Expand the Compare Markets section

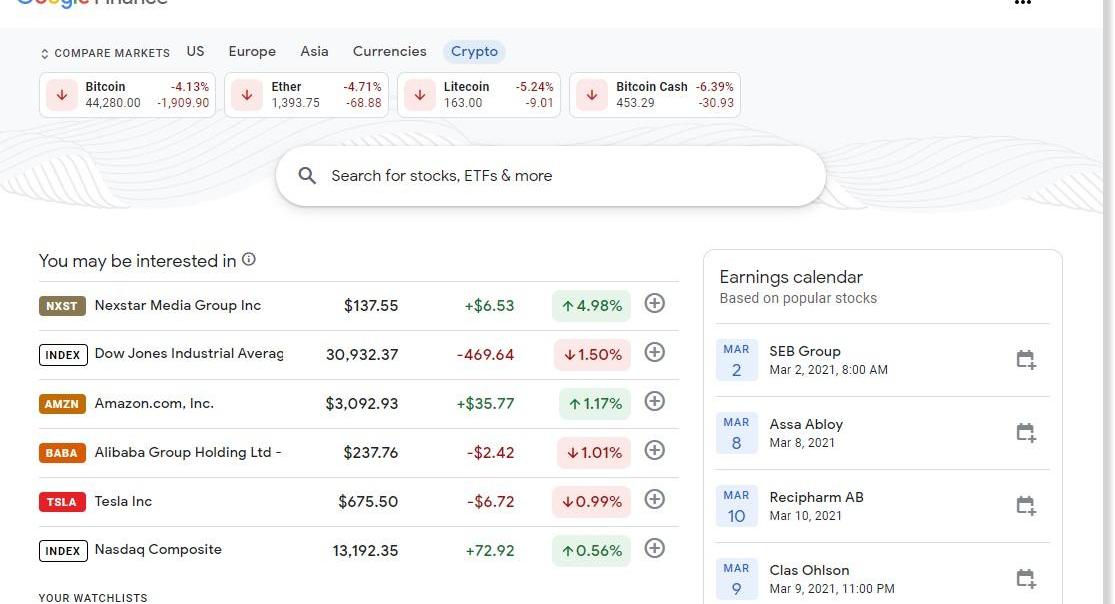tap(105, 53)
